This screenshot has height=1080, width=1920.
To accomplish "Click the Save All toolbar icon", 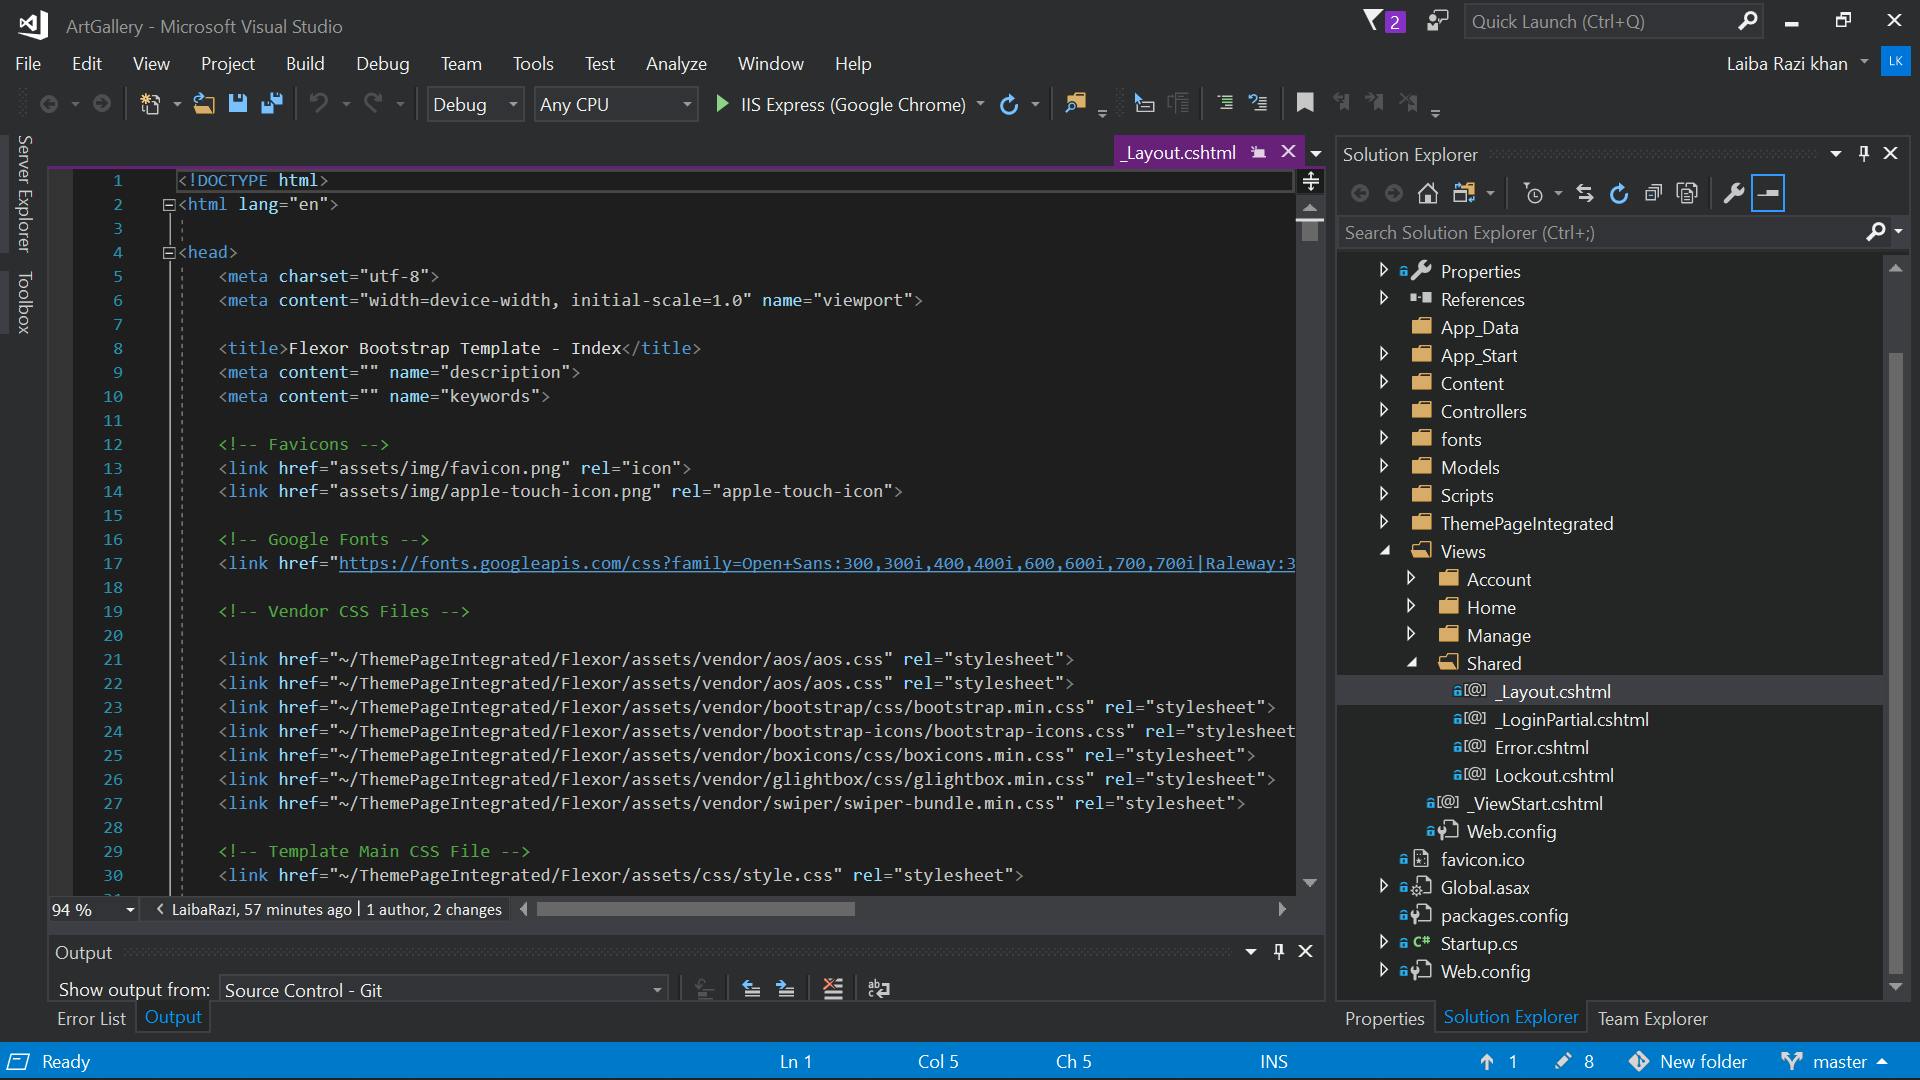I will [272, 104].
